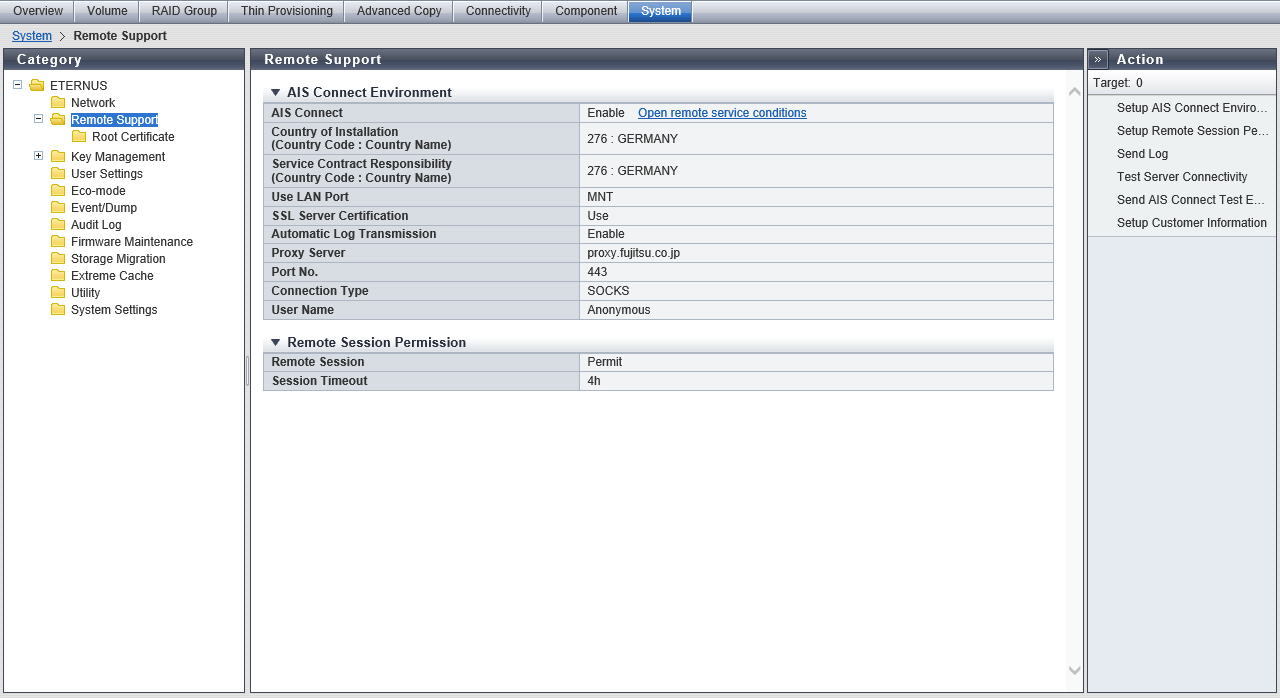Switch to the RAID Group tab
The width and height of the screenshot is (1280, 698).
click(184, 11)
